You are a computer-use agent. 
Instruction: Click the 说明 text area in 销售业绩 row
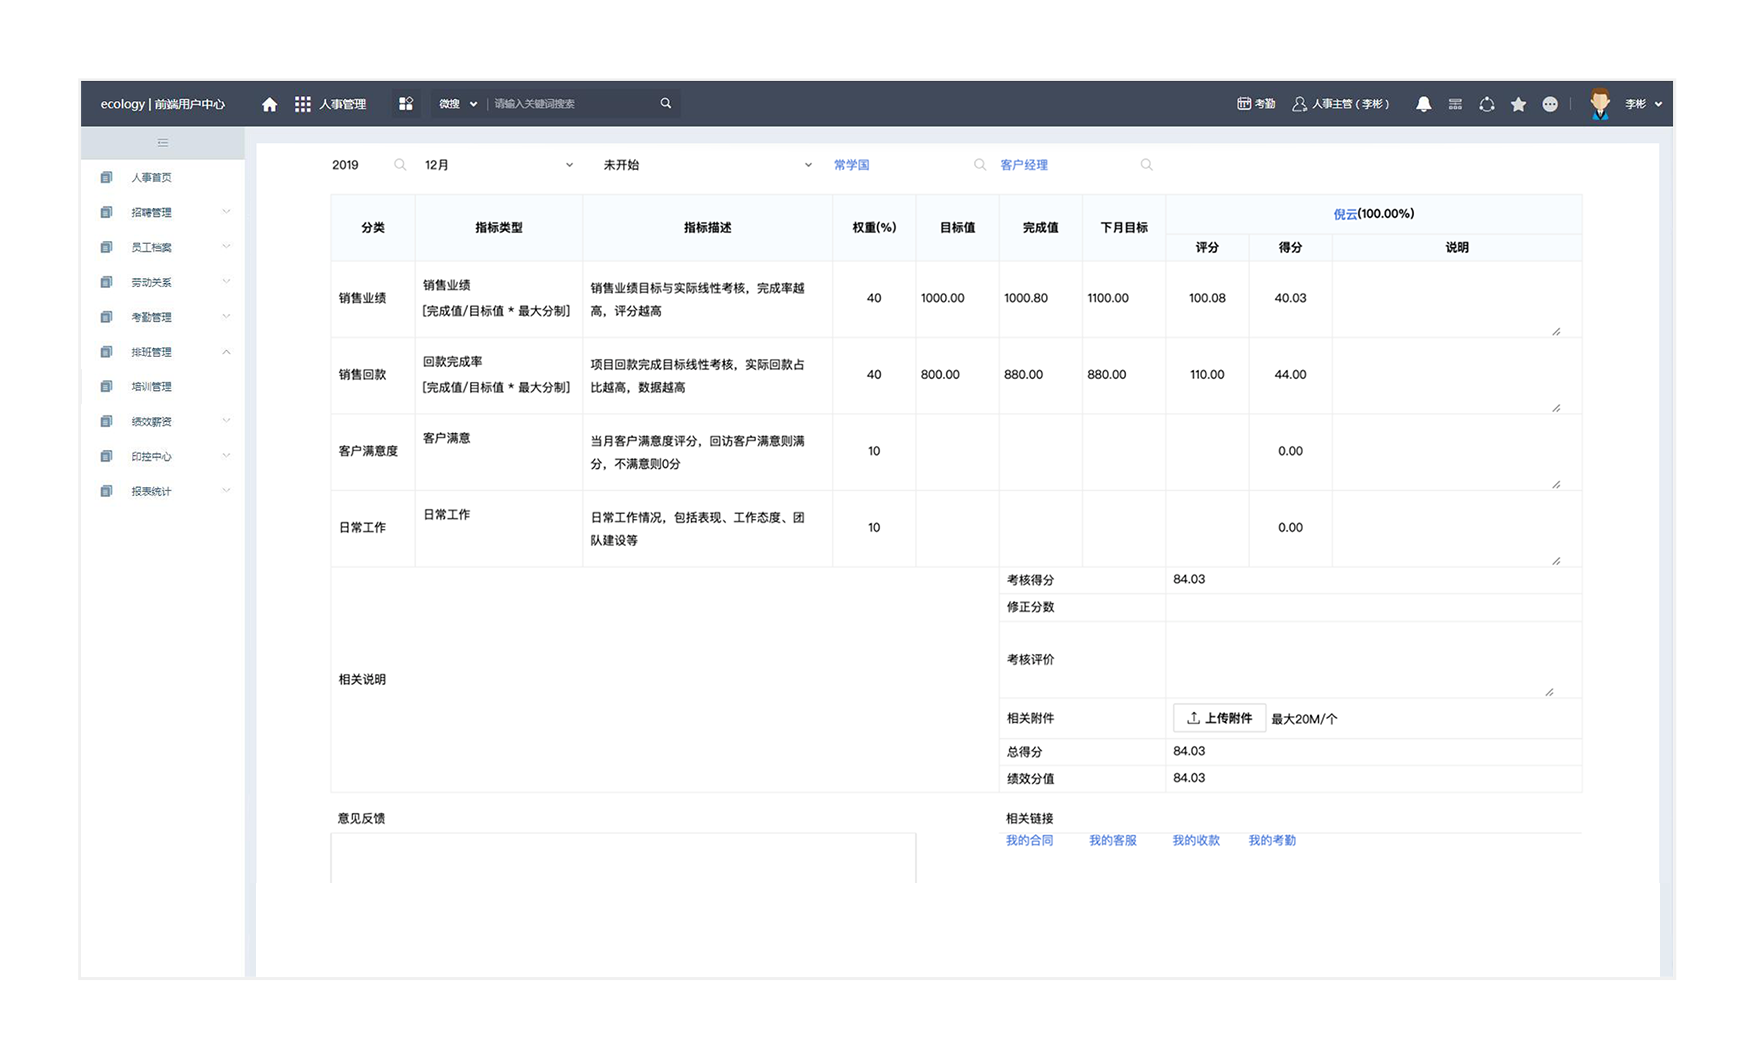1447,301
